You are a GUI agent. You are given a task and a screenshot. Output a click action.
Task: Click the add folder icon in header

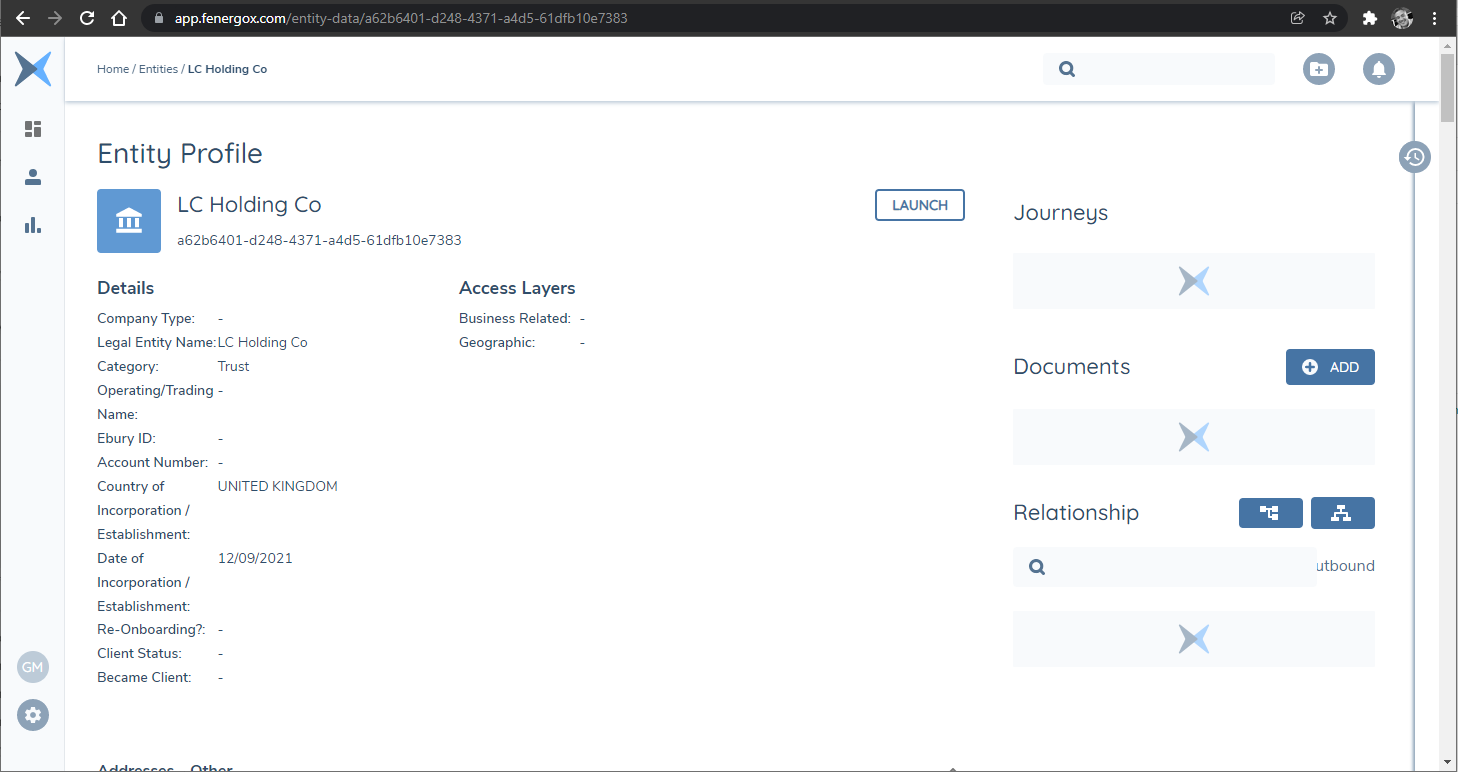[x=1319, y=69]
